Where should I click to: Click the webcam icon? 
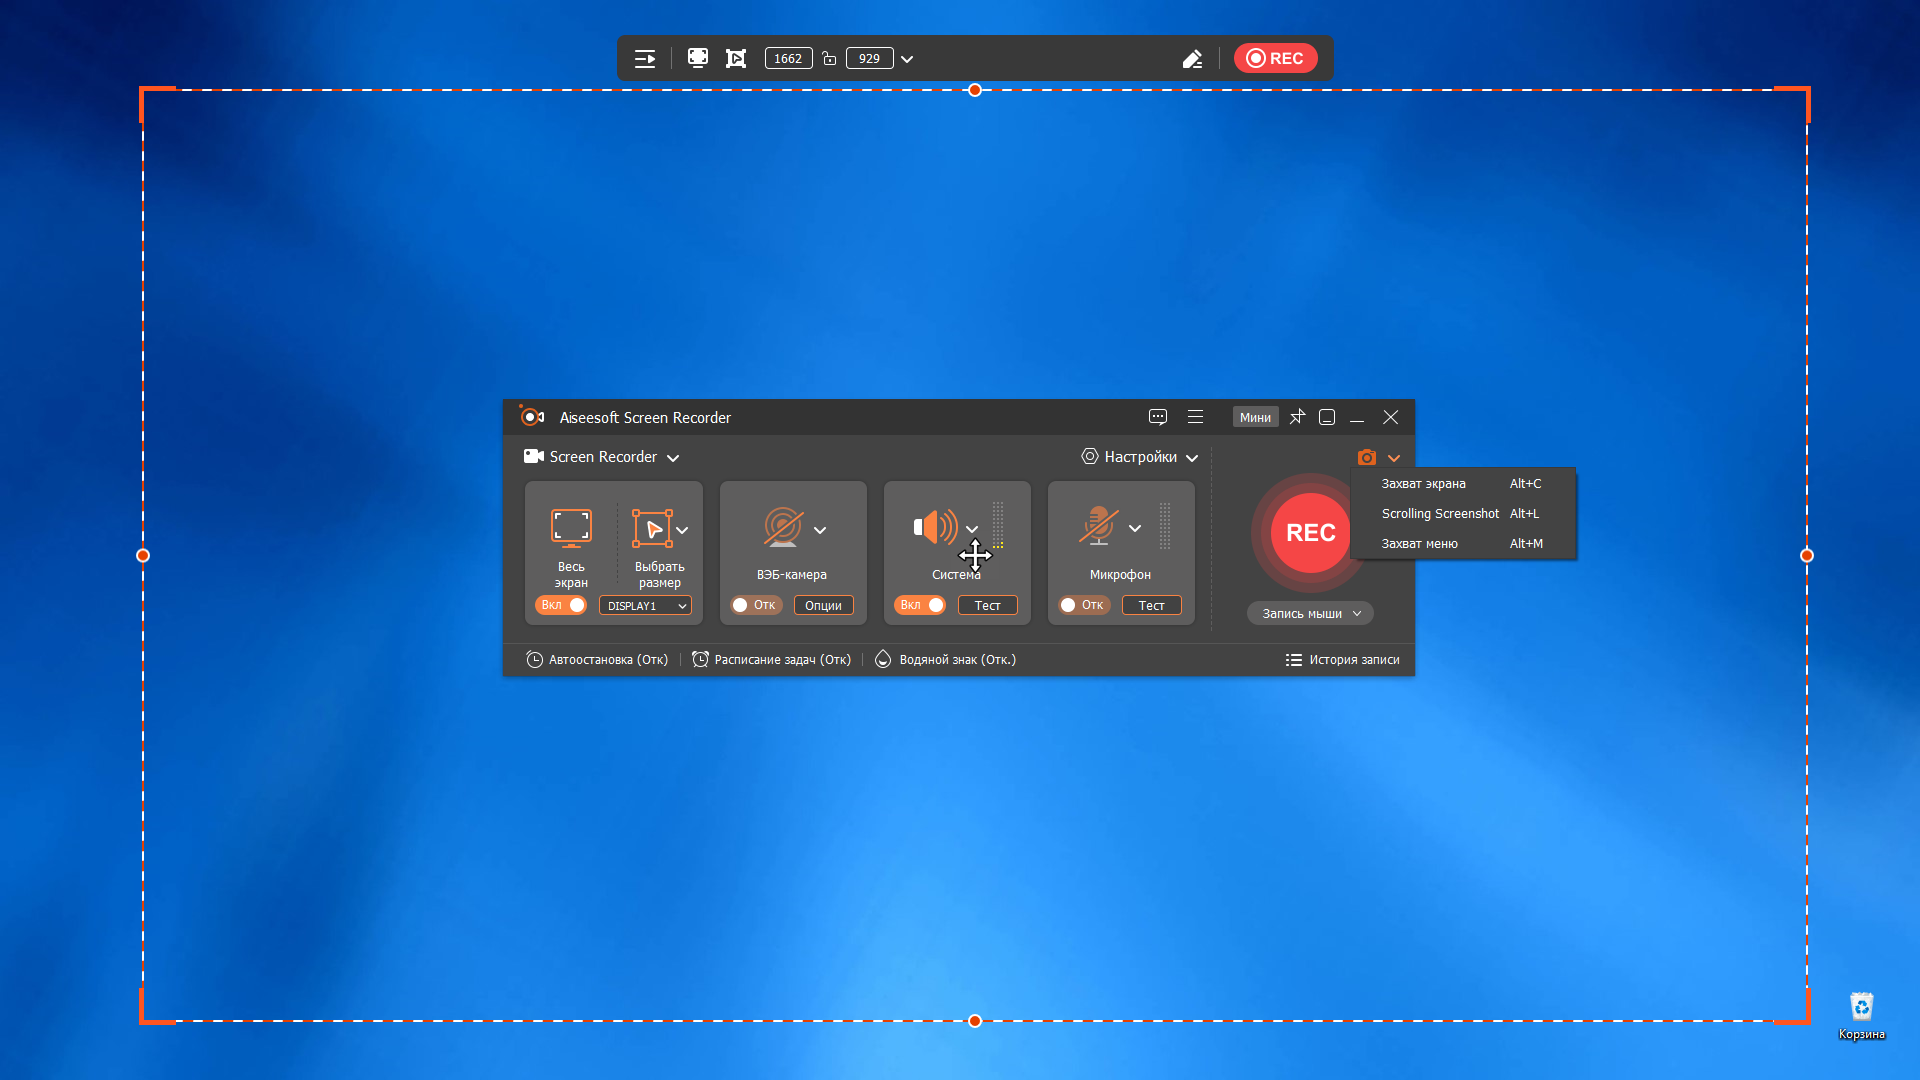point(783,527)
